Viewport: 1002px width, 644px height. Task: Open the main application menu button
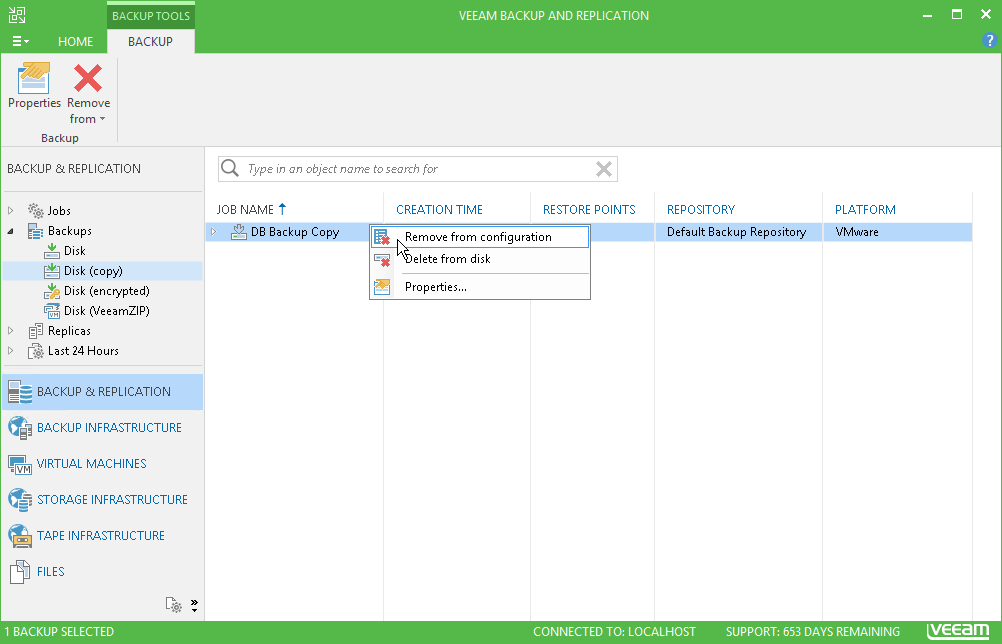pyautogui.click(x=20, y=42)
